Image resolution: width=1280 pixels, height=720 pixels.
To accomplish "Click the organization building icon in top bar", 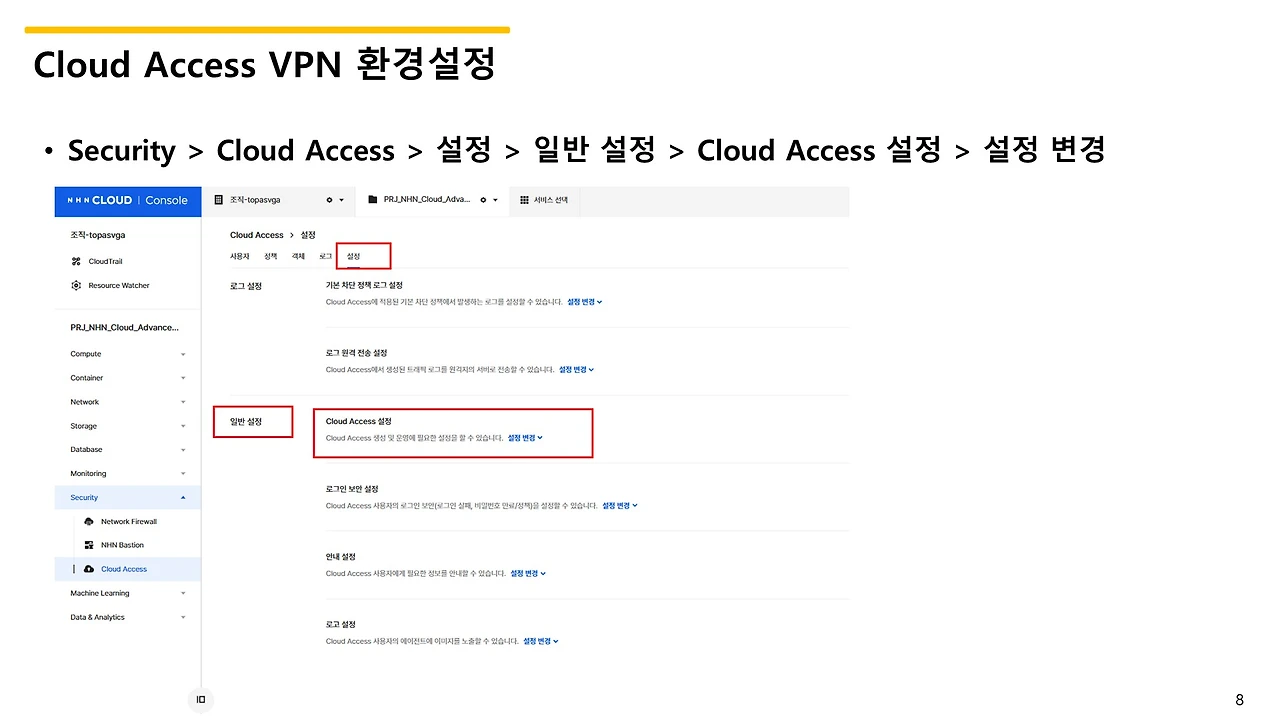I will pos(218,200).
